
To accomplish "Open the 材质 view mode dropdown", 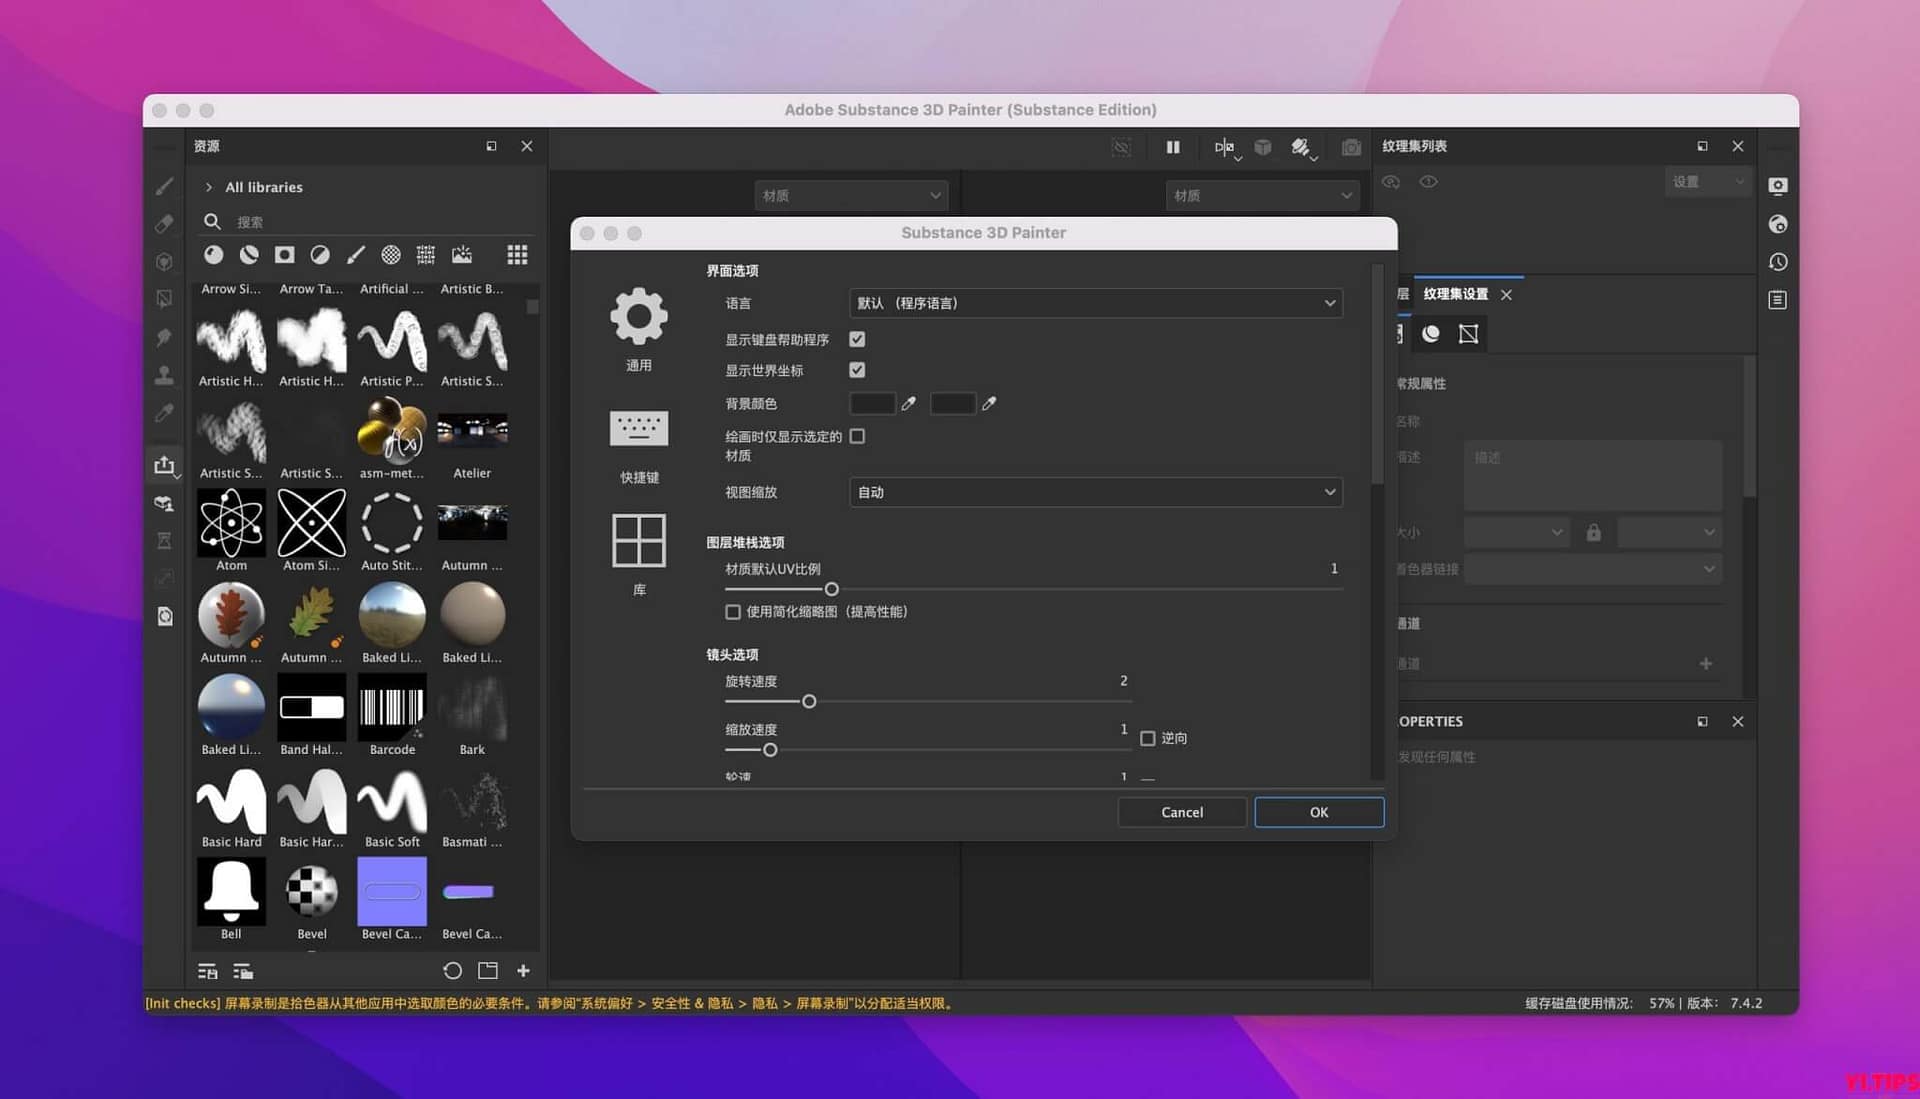I will point(851,195).
